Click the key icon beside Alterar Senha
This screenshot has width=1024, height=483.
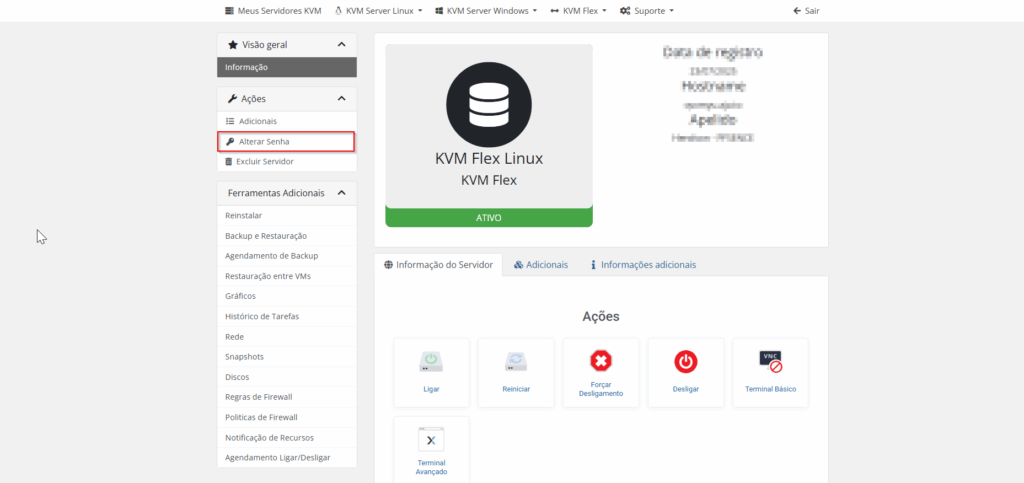pos(230,142)
